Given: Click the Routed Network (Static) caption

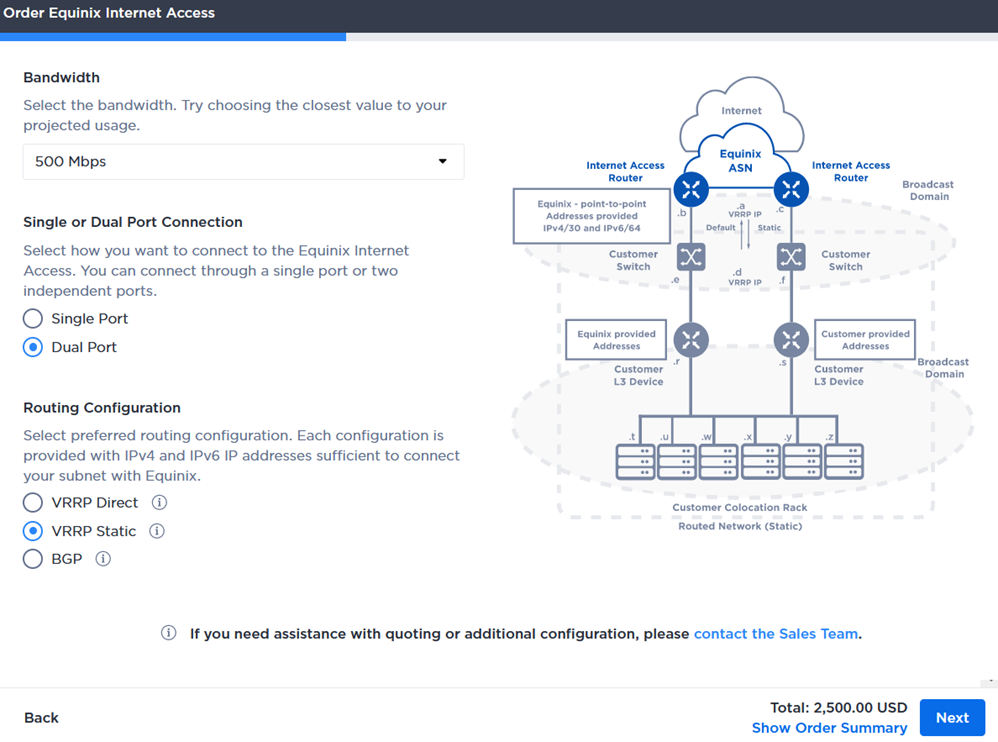Looking at the screenshot, I should point(740,526).
